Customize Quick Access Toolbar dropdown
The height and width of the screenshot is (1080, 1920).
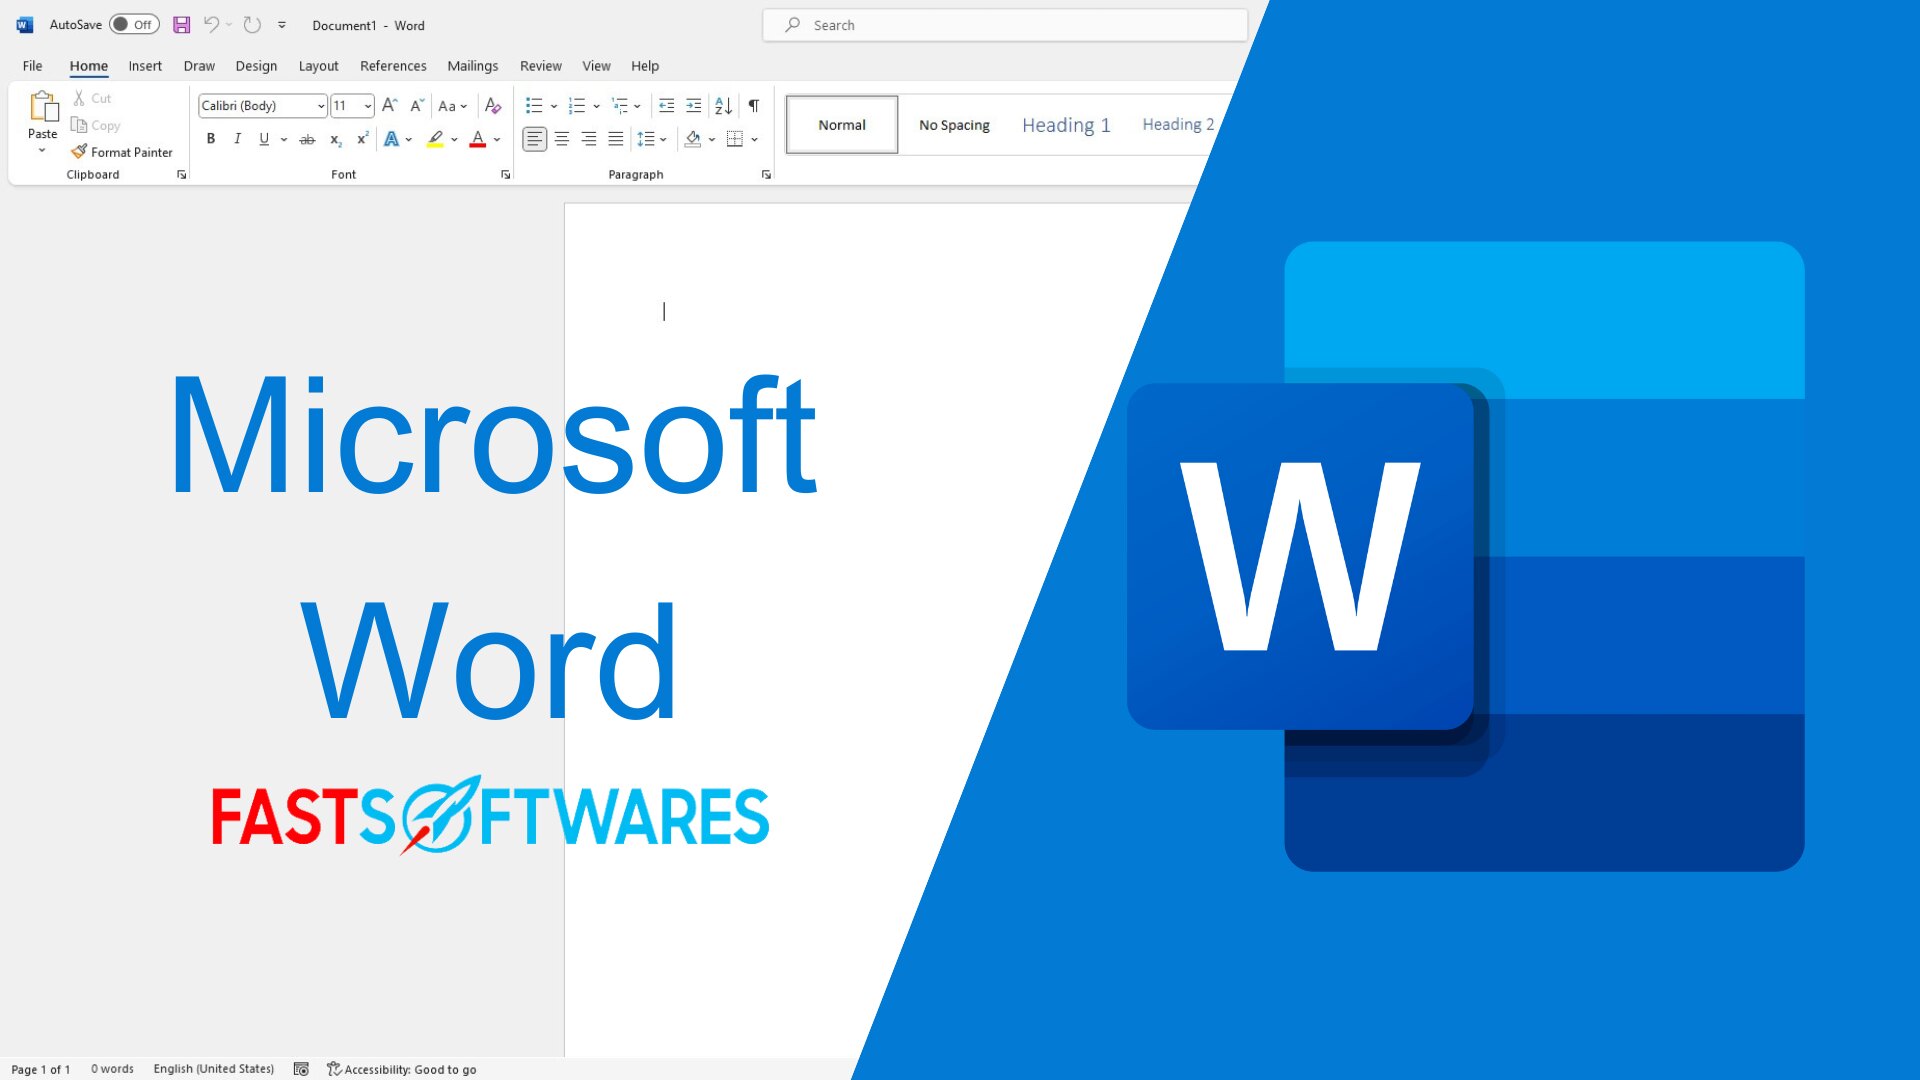pos(282,25)
